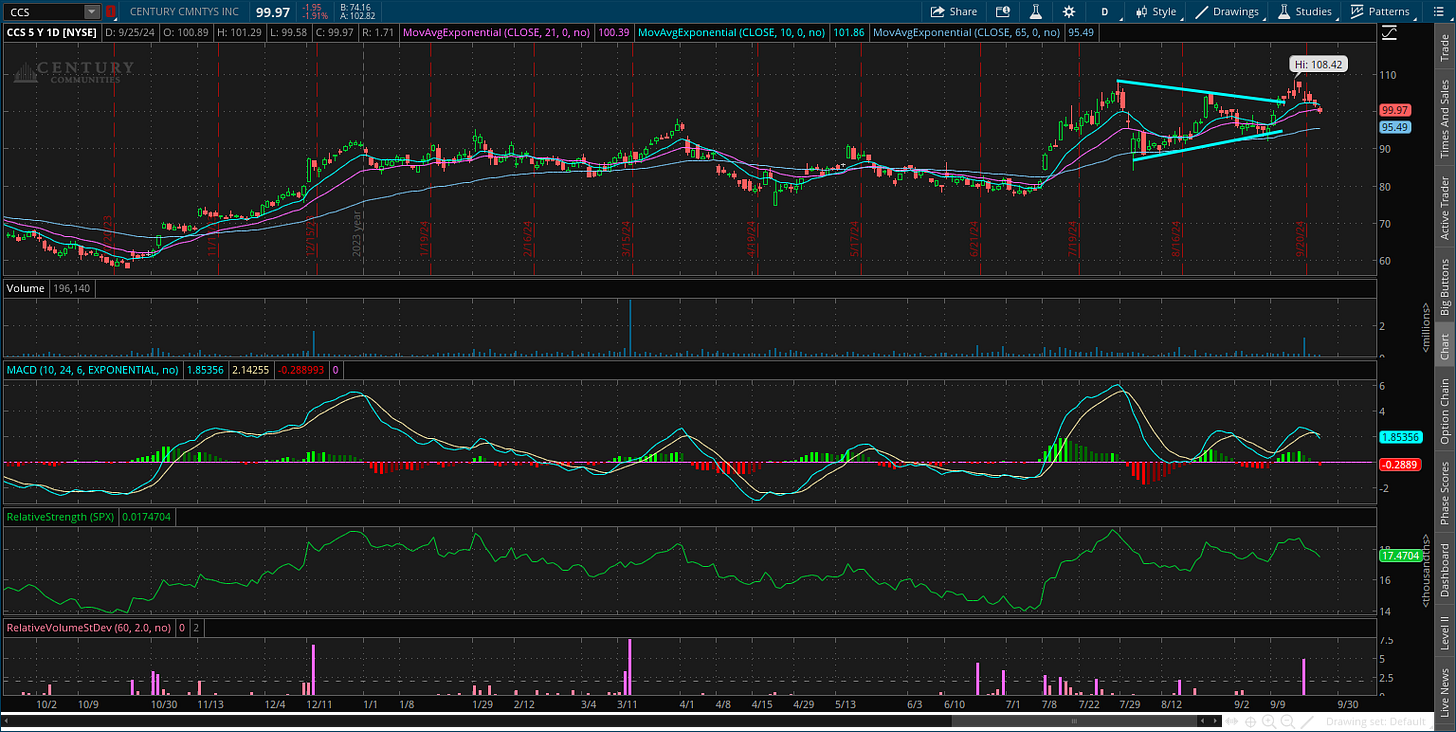Switch to the Trade sidebar tab
This screenshot has width=1456, height=732.
click(1444, 48)
